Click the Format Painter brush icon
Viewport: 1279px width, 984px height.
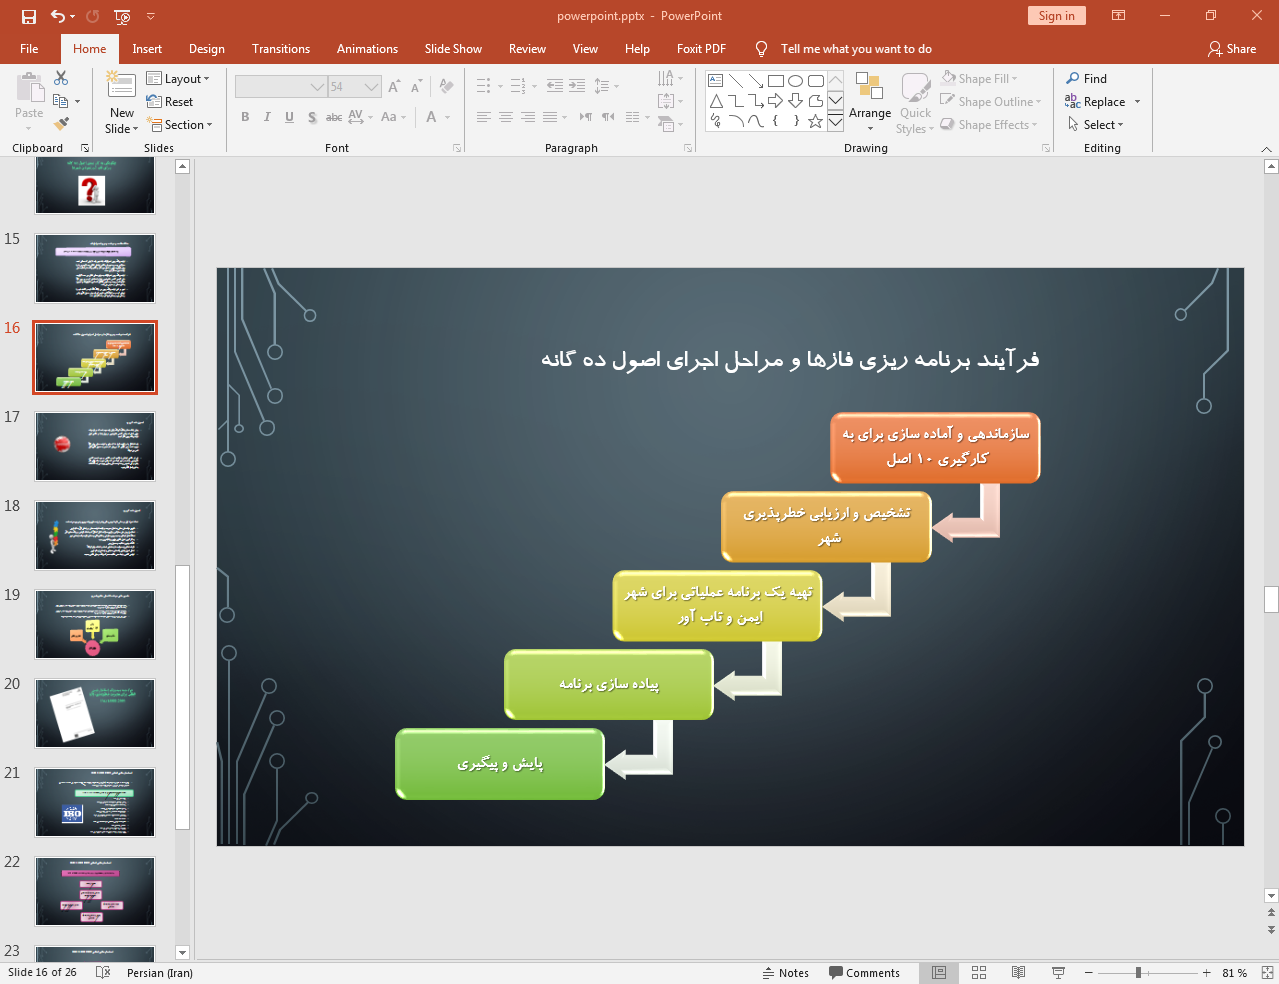61,124
